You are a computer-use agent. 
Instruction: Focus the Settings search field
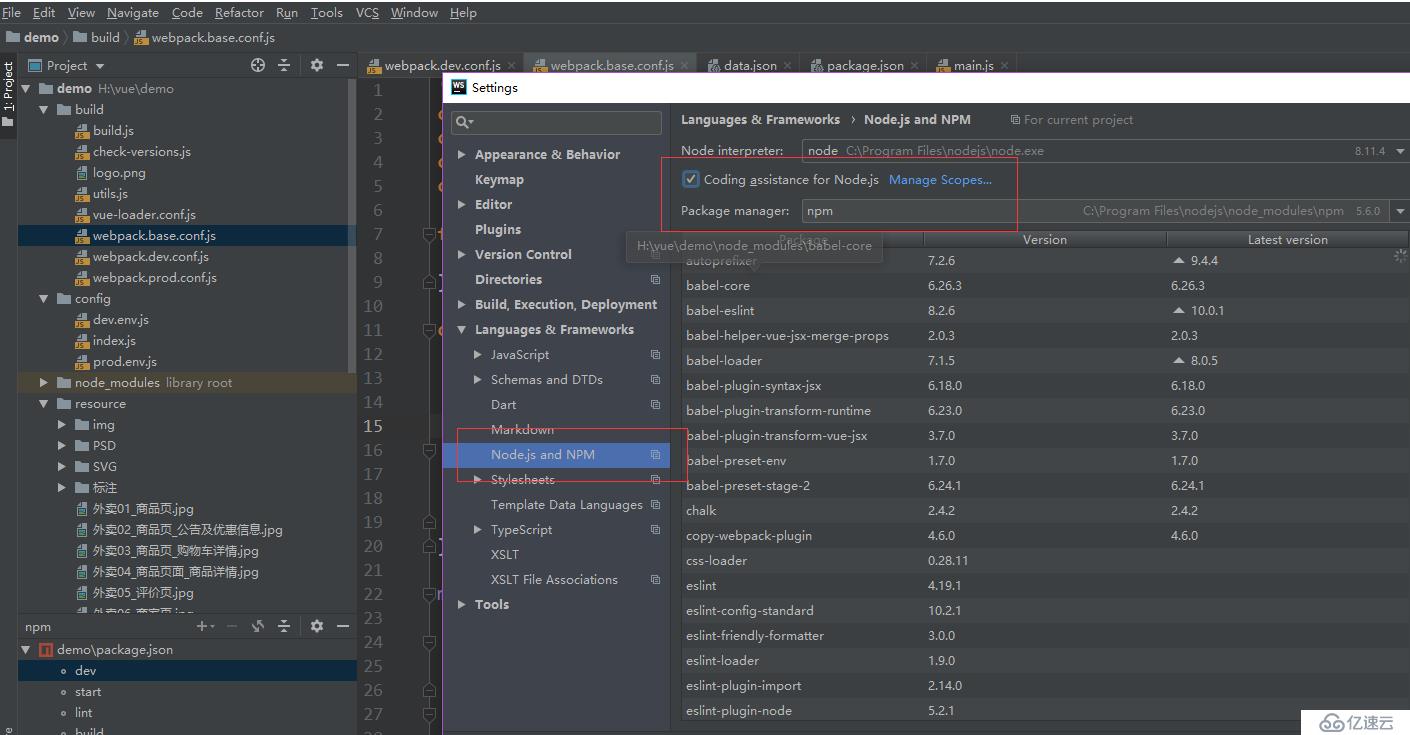(x=556, y=122)
